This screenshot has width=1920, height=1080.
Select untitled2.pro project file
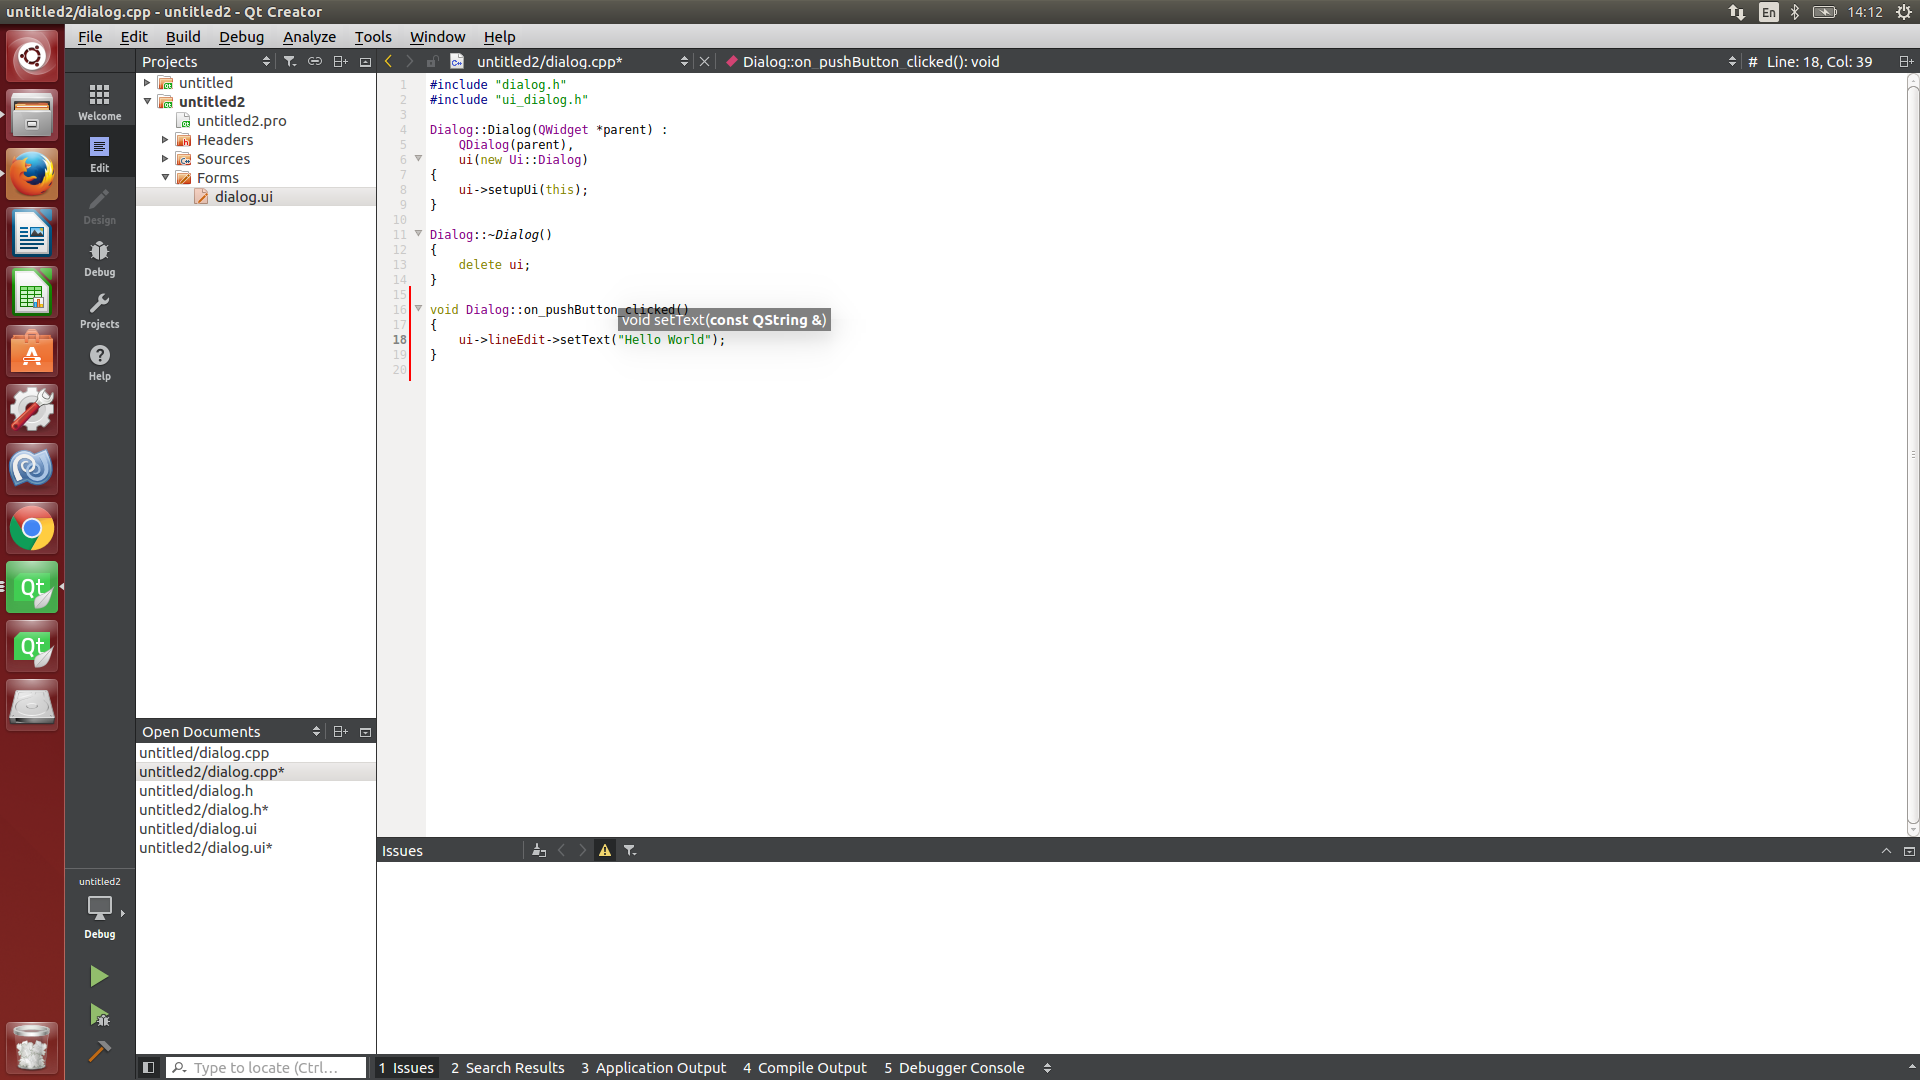241,121
